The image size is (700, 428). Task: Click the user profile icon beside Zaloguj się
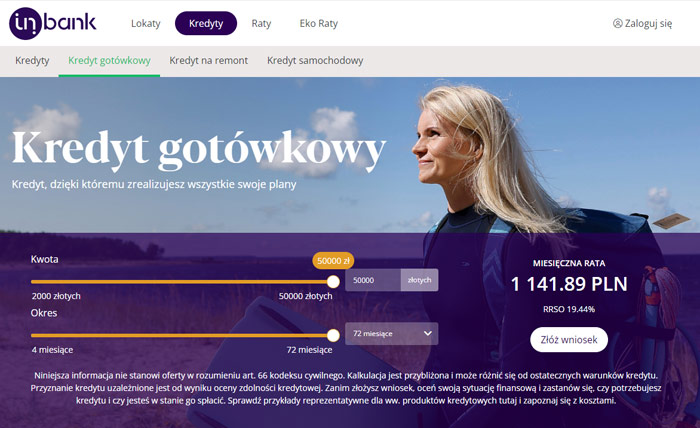pyautogui.click(x=618, y=23)
